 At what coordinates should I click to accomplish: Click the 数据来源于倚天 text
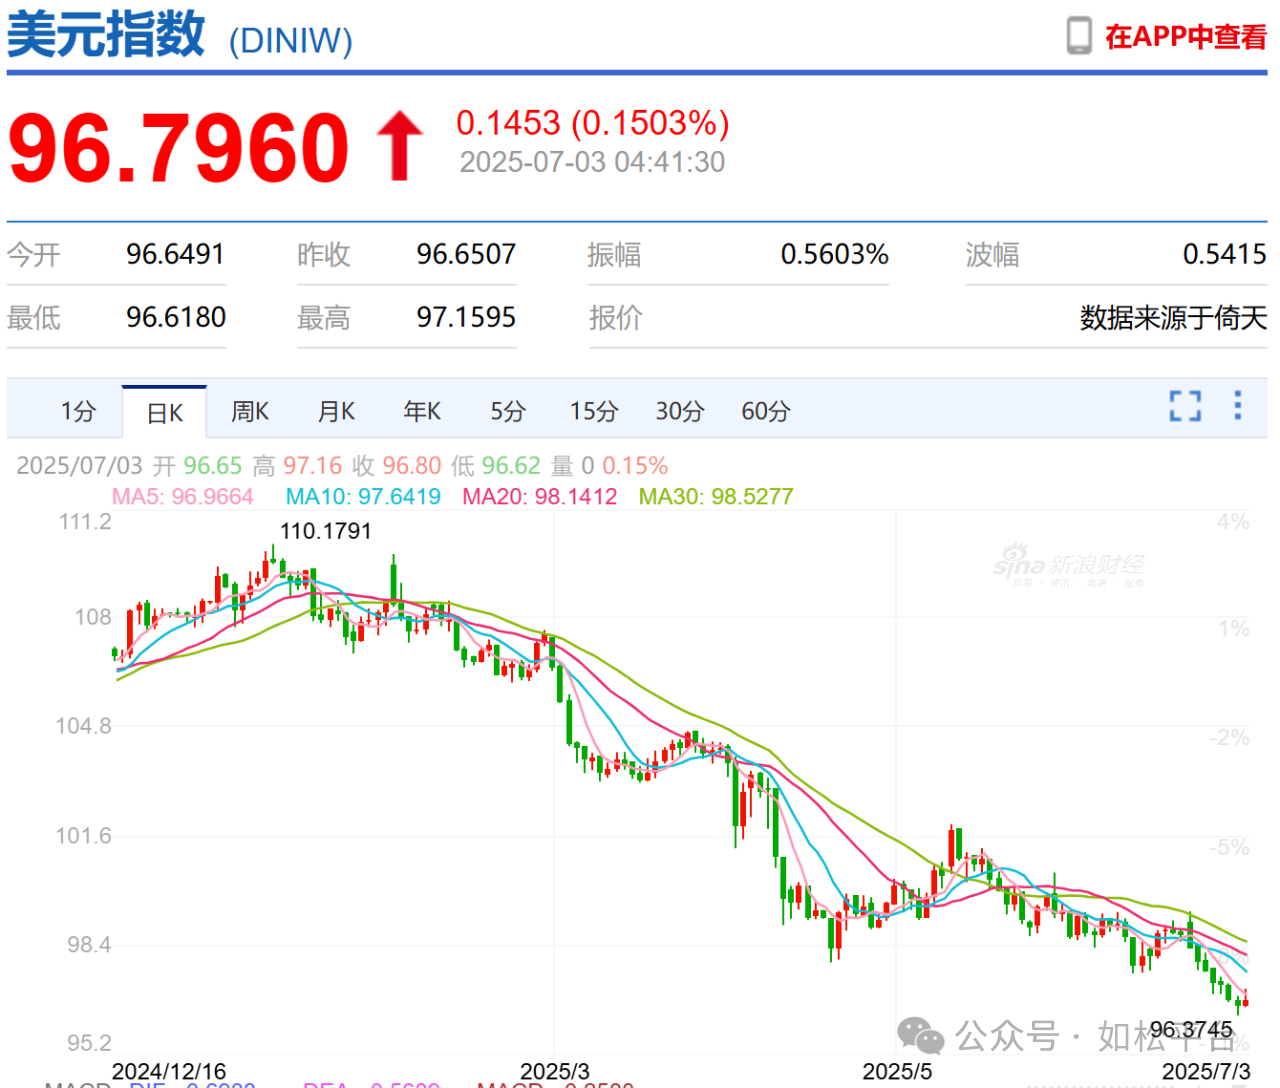[1173, 318]
